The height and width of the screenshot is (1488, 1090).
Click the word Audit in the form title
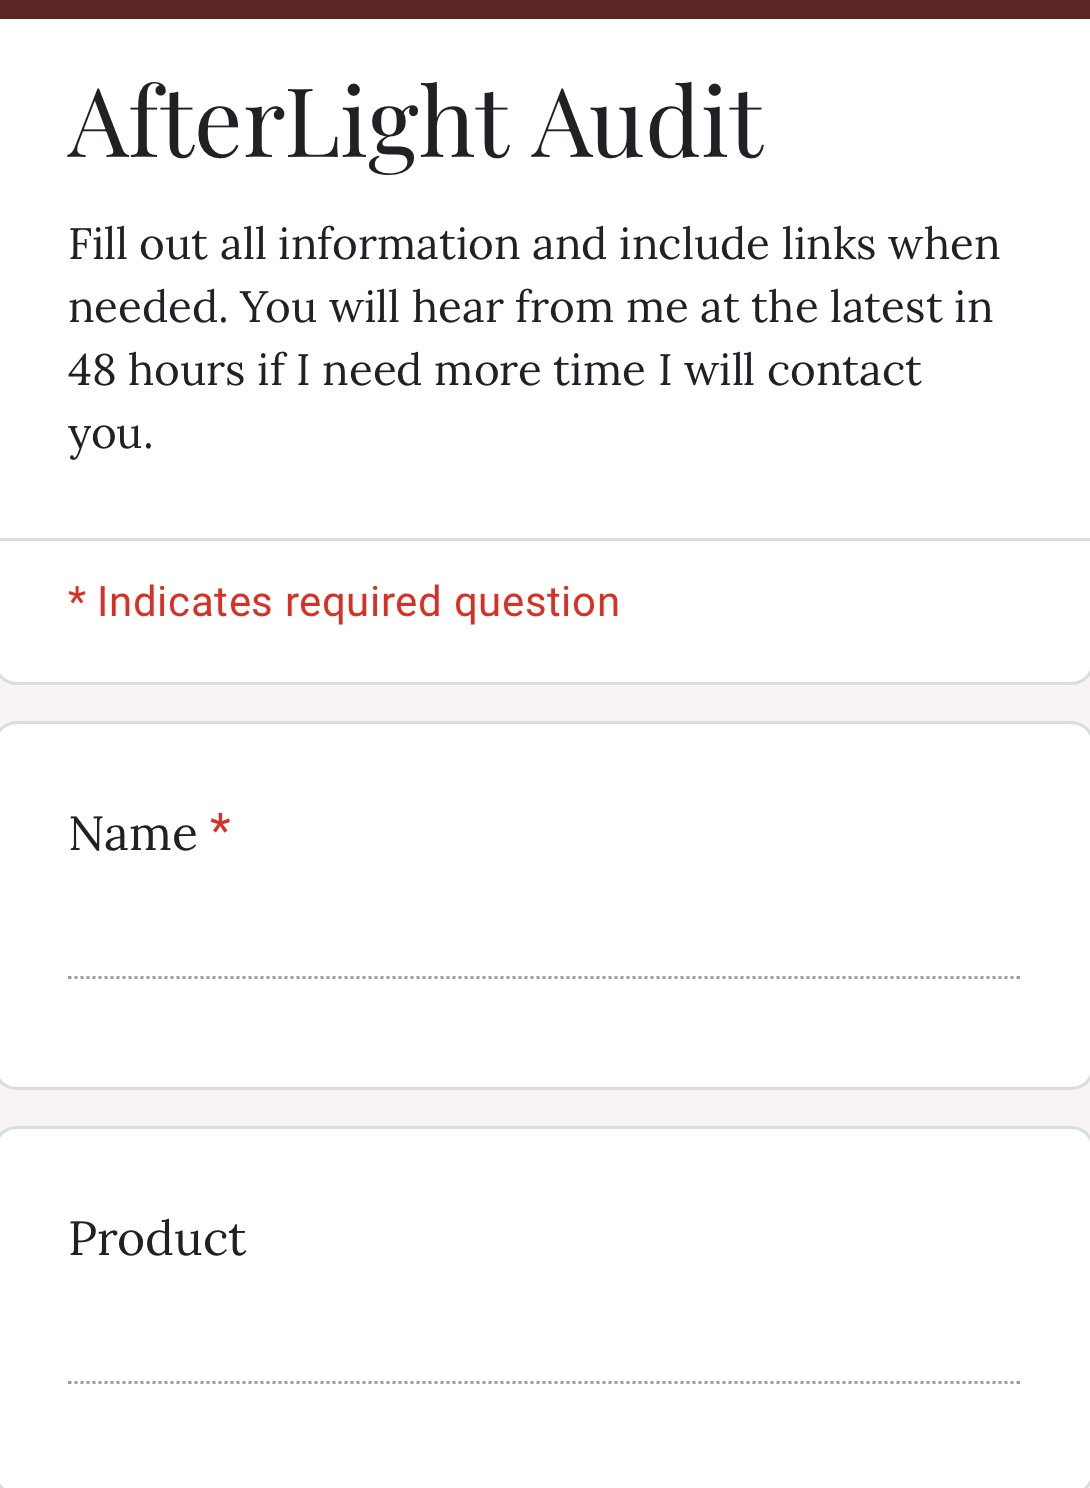coord(647,123)
